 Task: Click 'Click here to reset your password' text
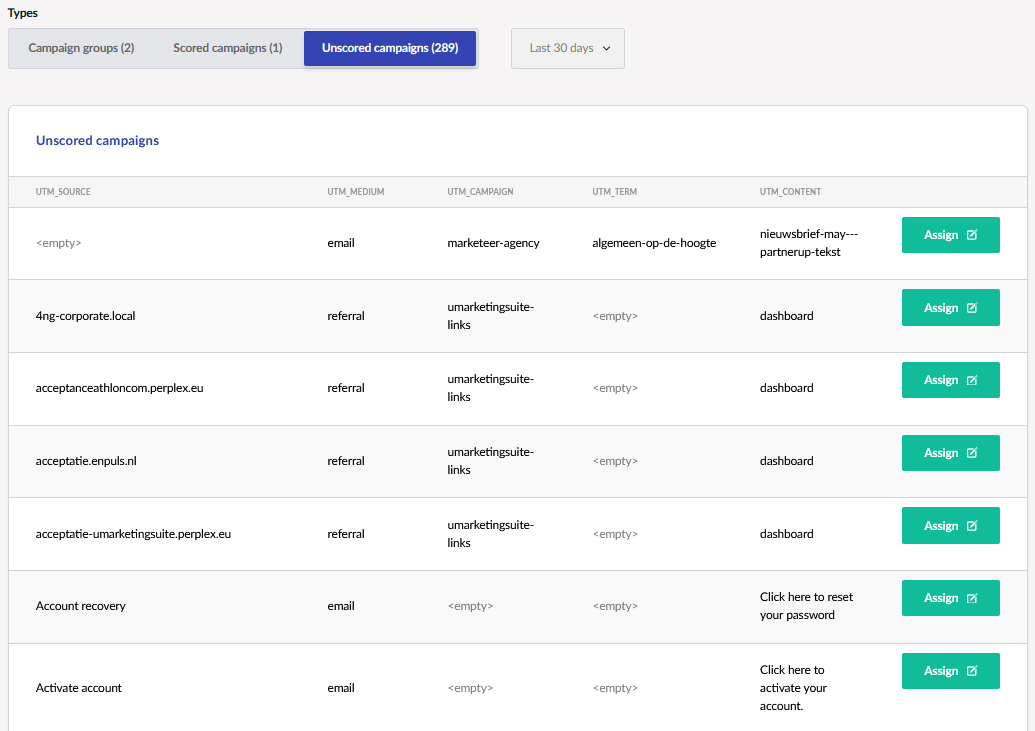[806, 606]
